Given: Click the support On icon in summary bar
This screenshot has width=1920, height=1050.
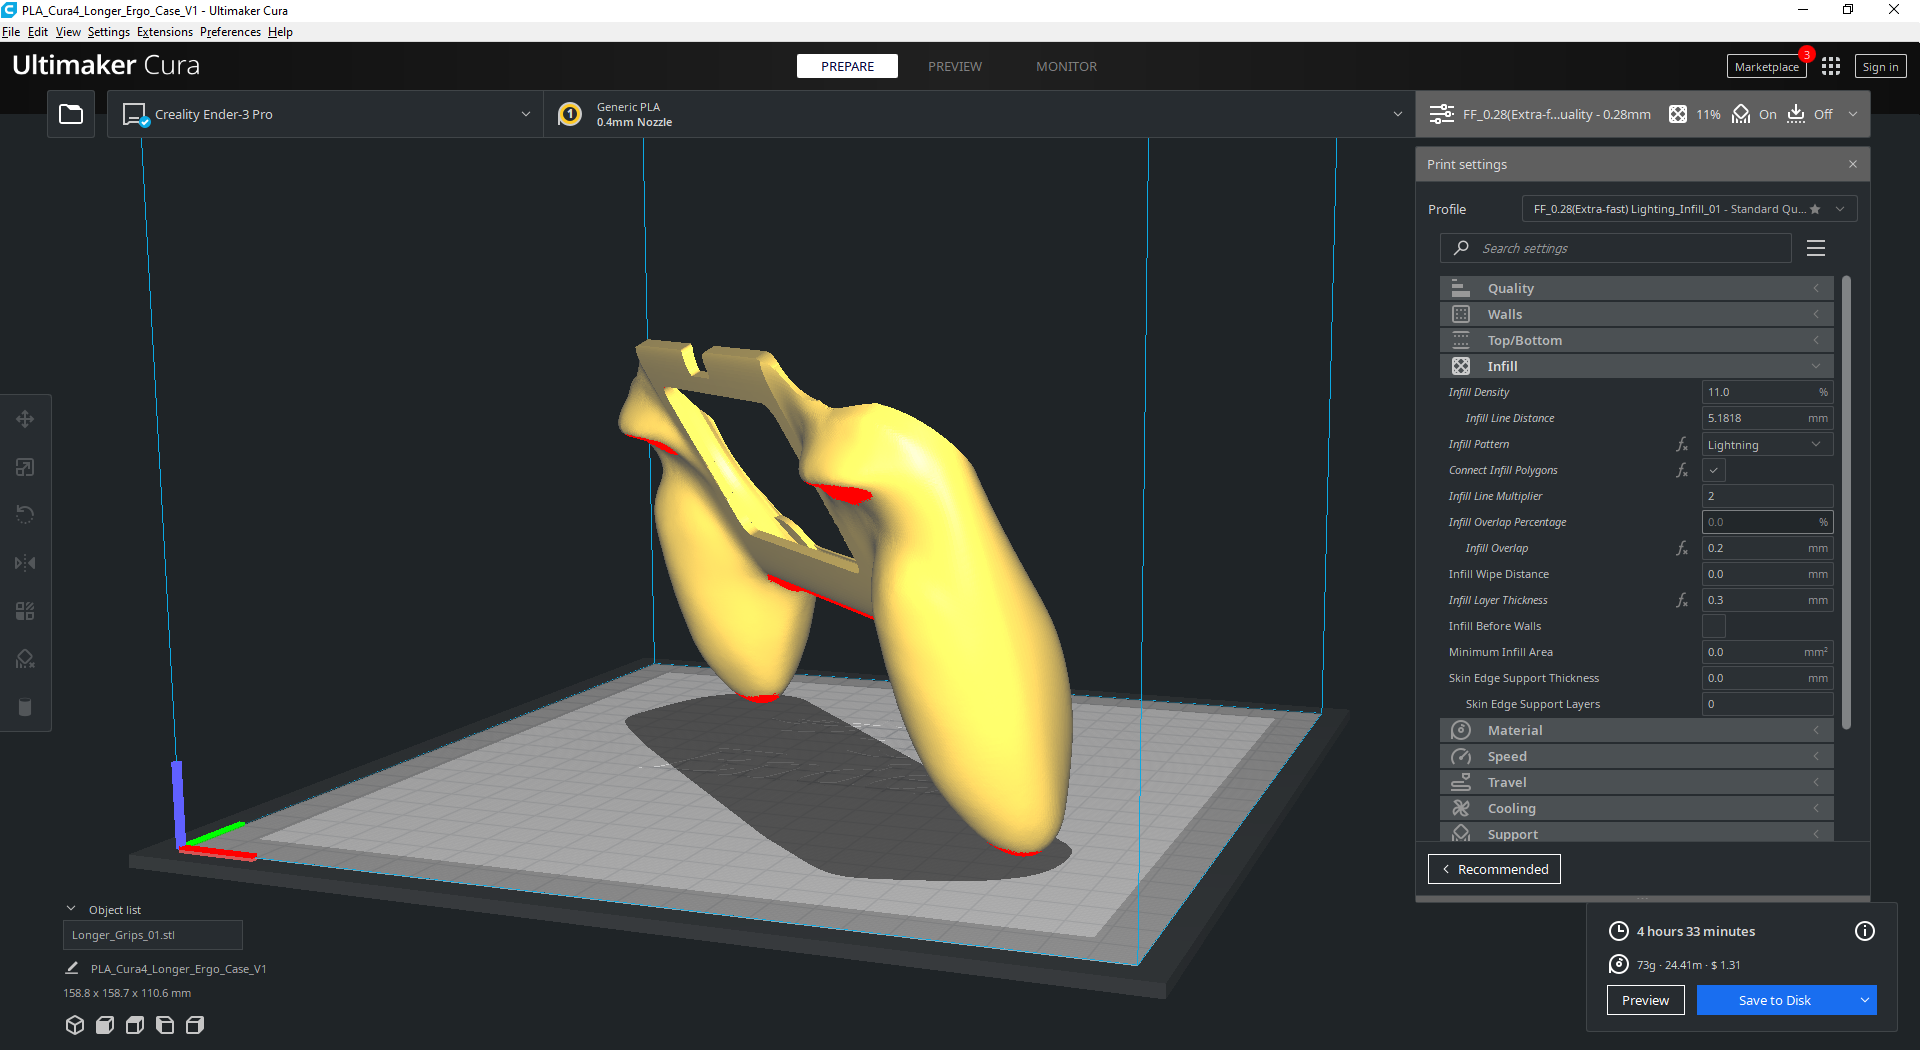Looking at the screenshot, I should click(1741, 114).
